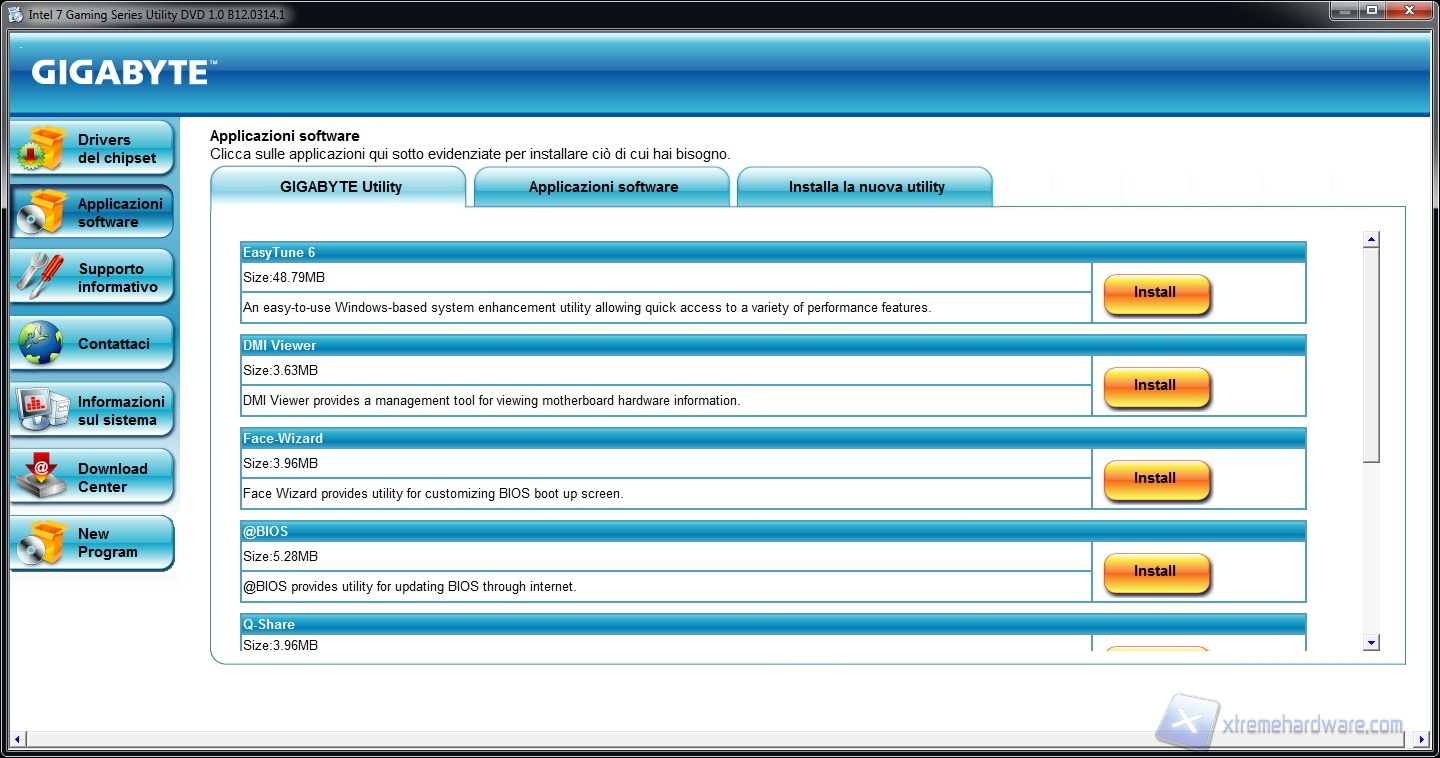Click the GIGABYTE logo in header
This screenshot has width=1440, height=758.
120,72
